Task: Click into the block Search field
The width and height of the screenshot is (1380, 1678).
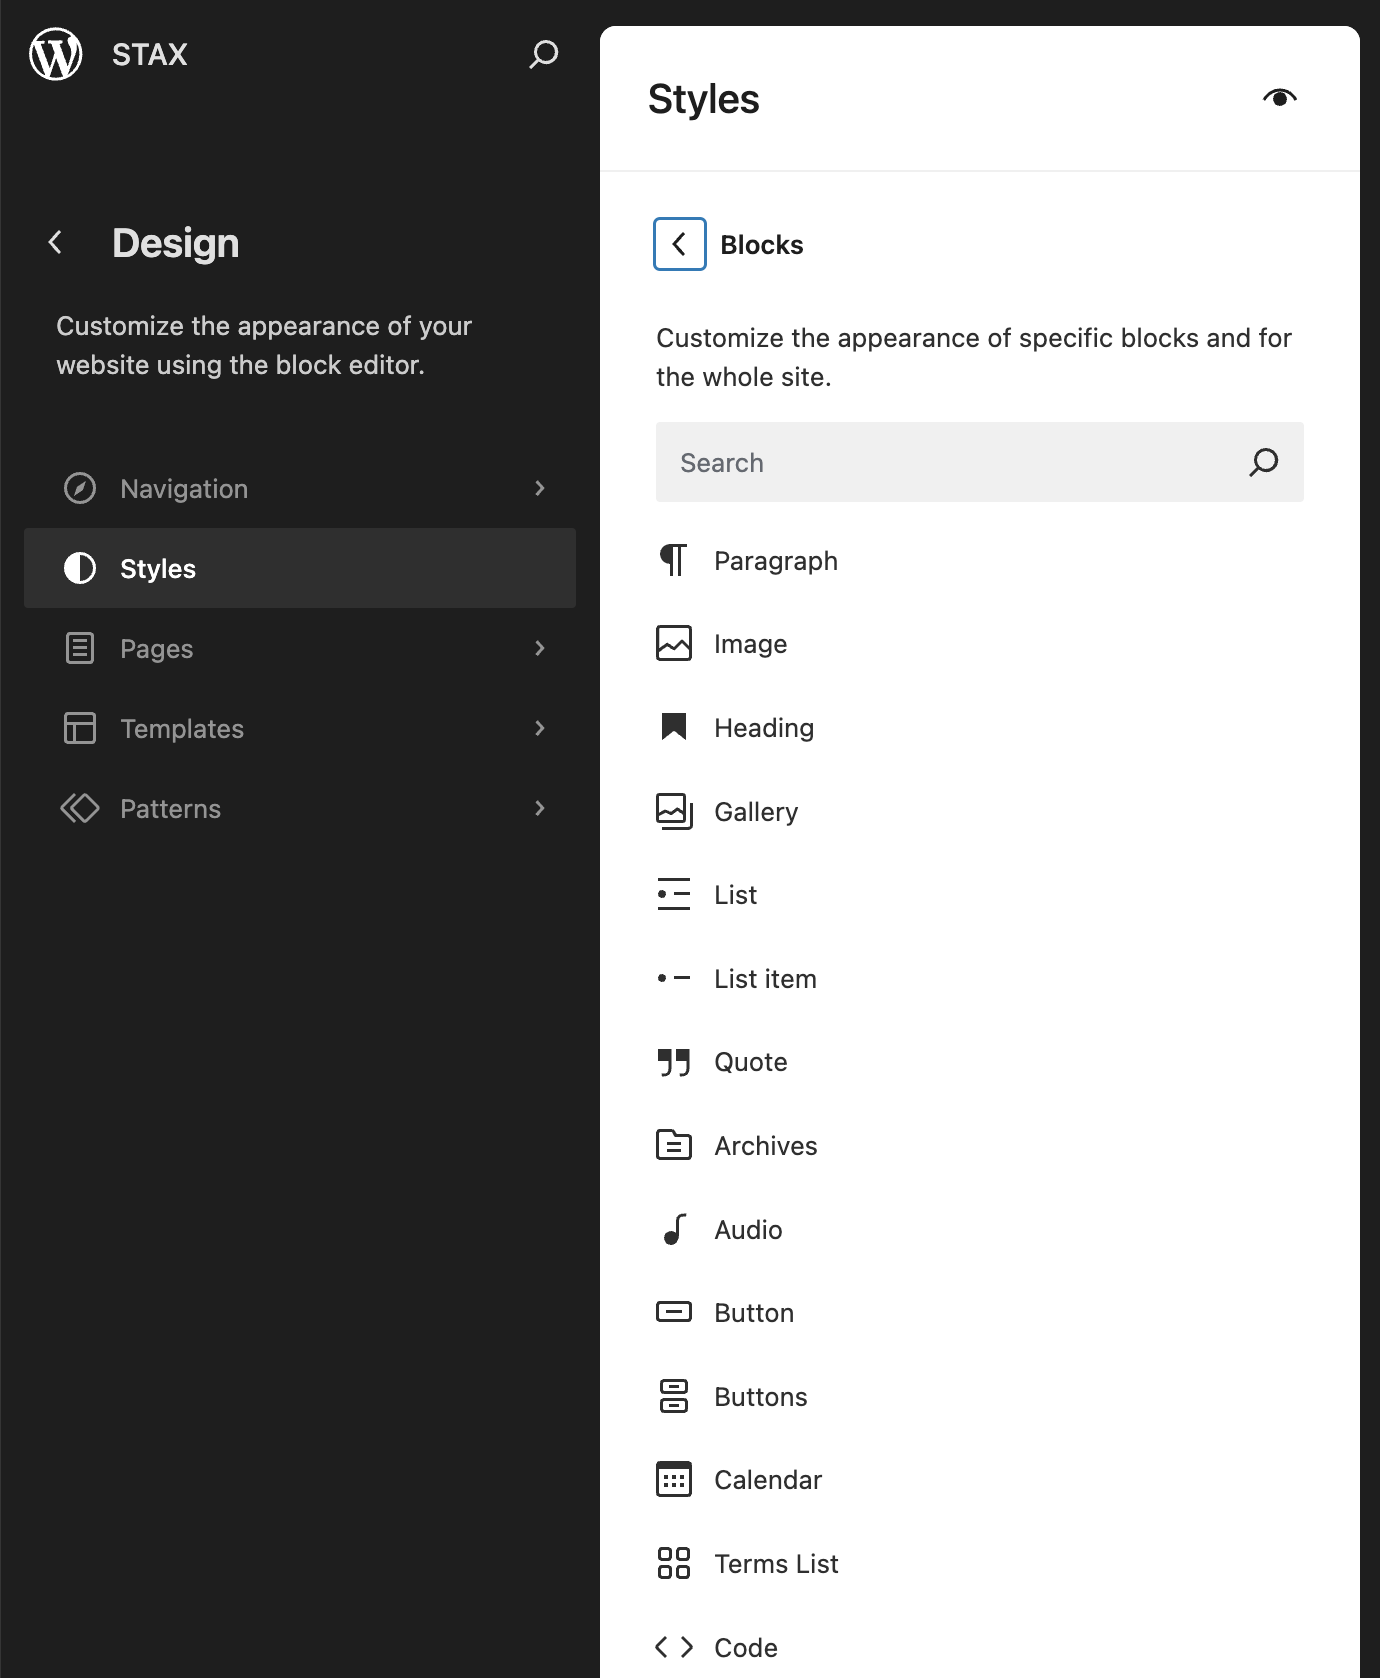Action: click(980, 462)
